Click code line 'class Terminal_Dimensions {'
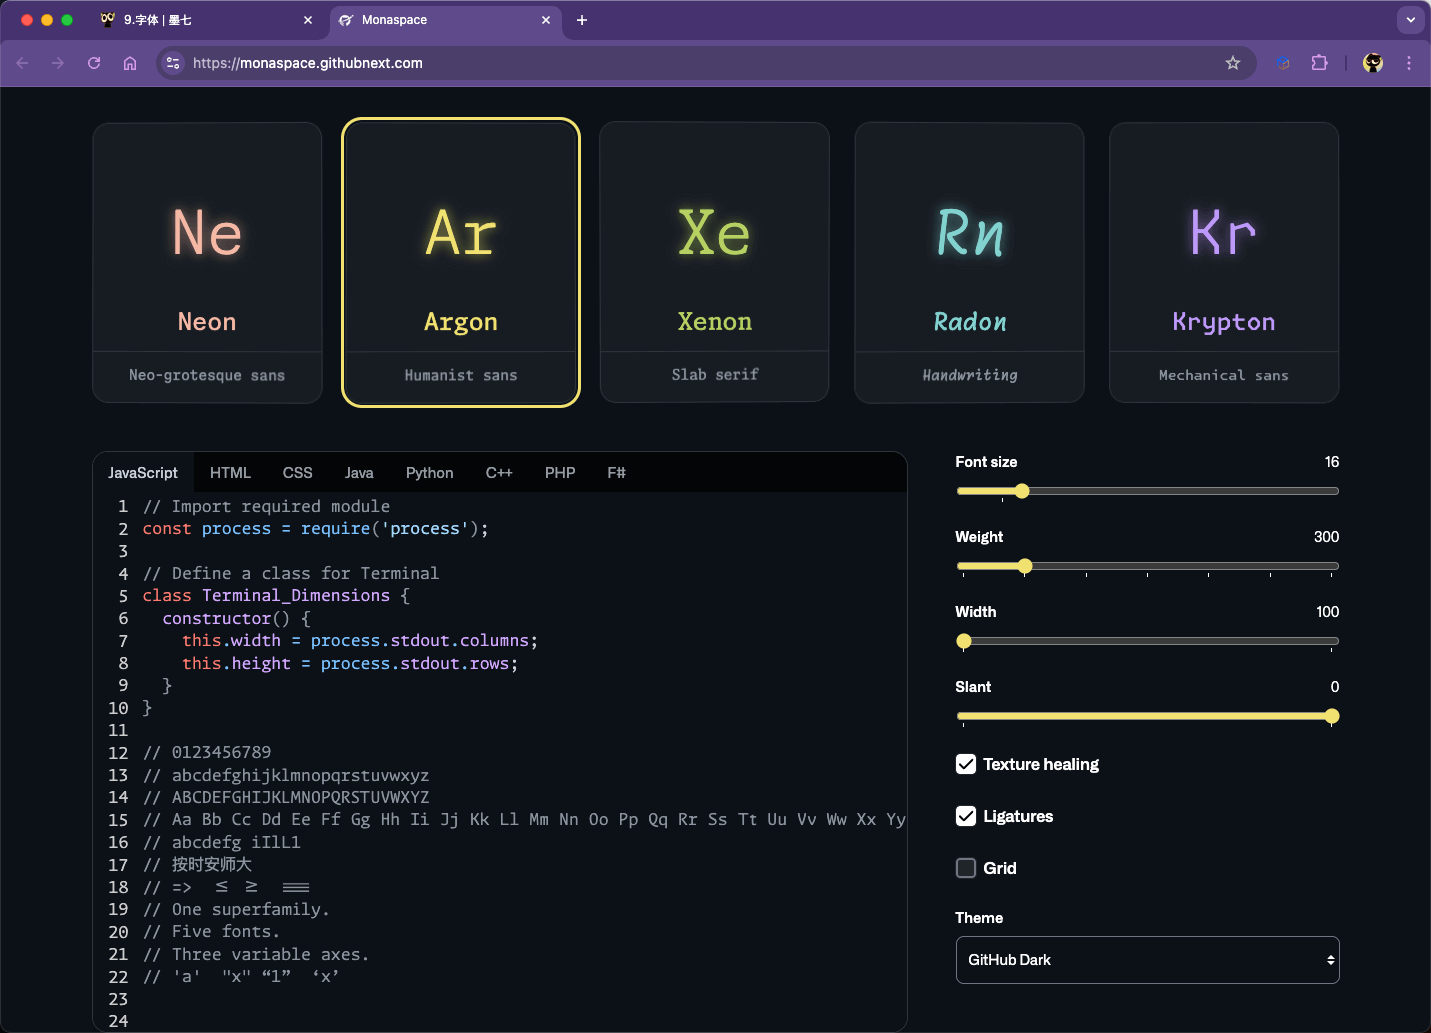This screenshot has width=1431, height=1033. pyautogui.click(x=276, y=595)
